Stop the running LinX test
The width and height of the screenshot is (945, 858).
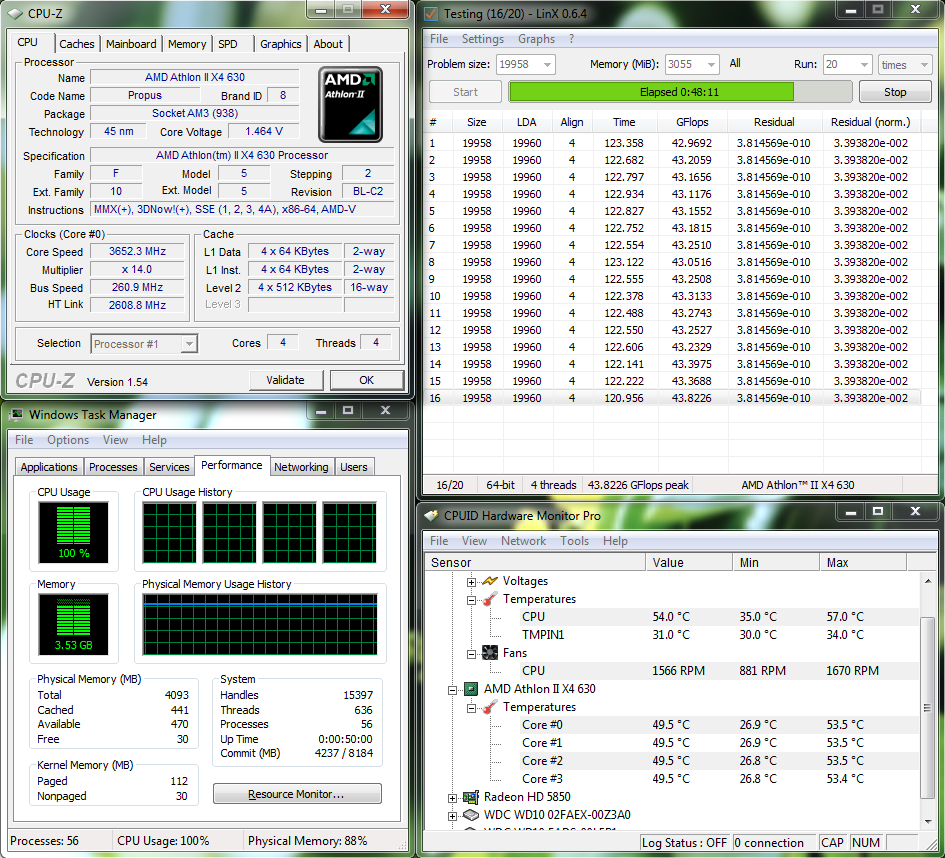click(x=895, y=92)
